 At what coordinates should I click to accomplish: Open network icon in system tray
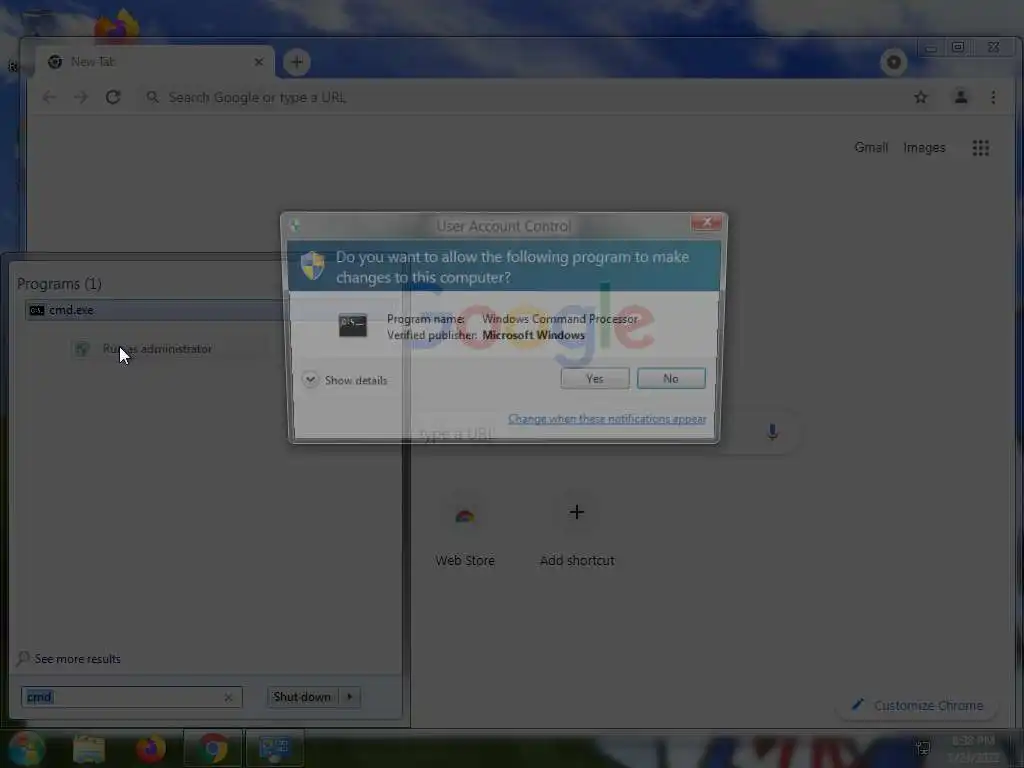coord(923,748)
